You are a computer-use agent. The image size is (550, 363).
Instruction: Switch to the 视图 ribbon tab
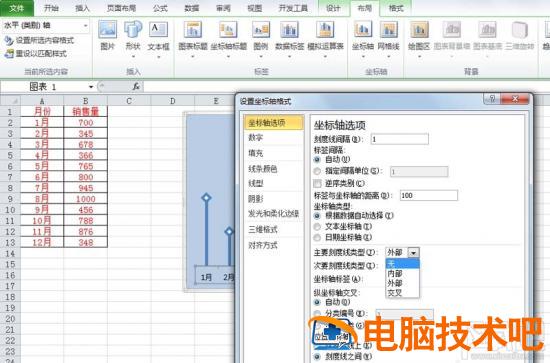click(x=255, y=8)
